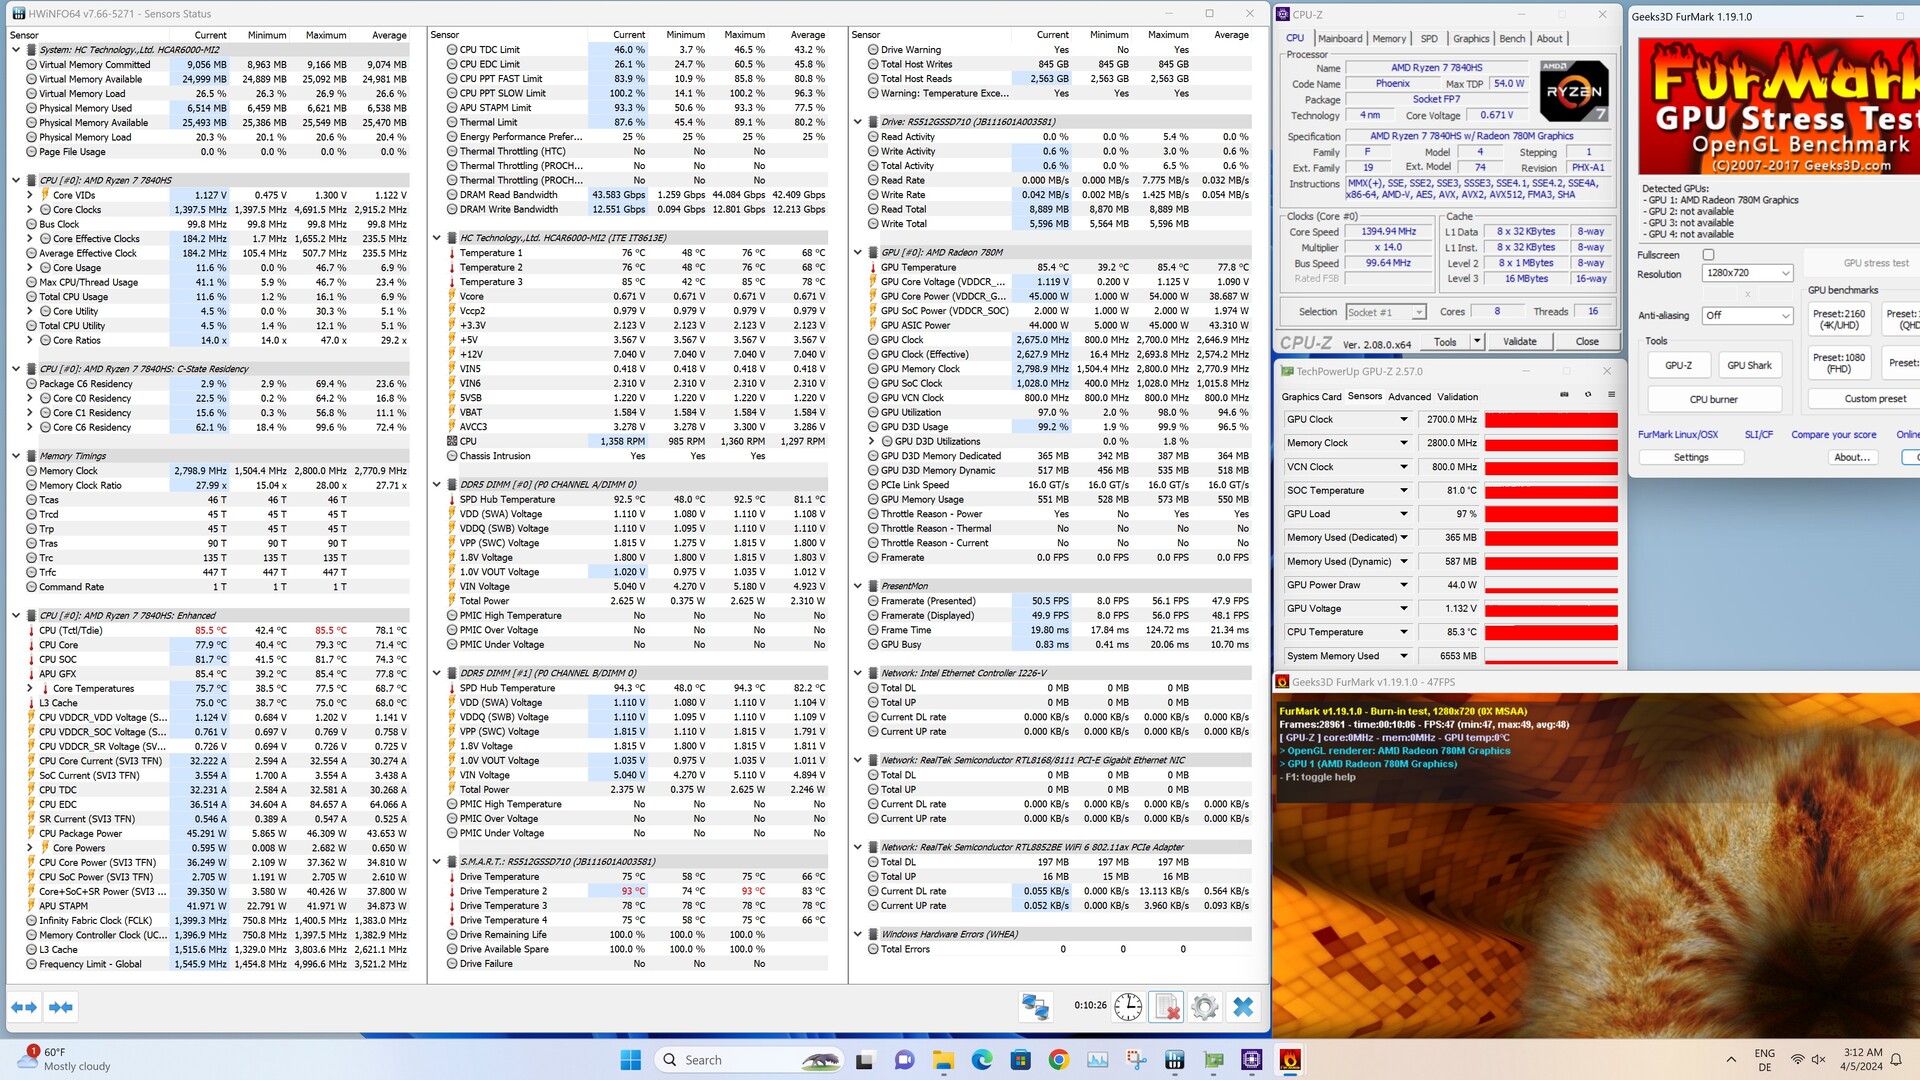Viewport: 1920px width, 1080px height.
Task: Open the FurMark Resolution dropdown
Action: tap(1748, 273)
